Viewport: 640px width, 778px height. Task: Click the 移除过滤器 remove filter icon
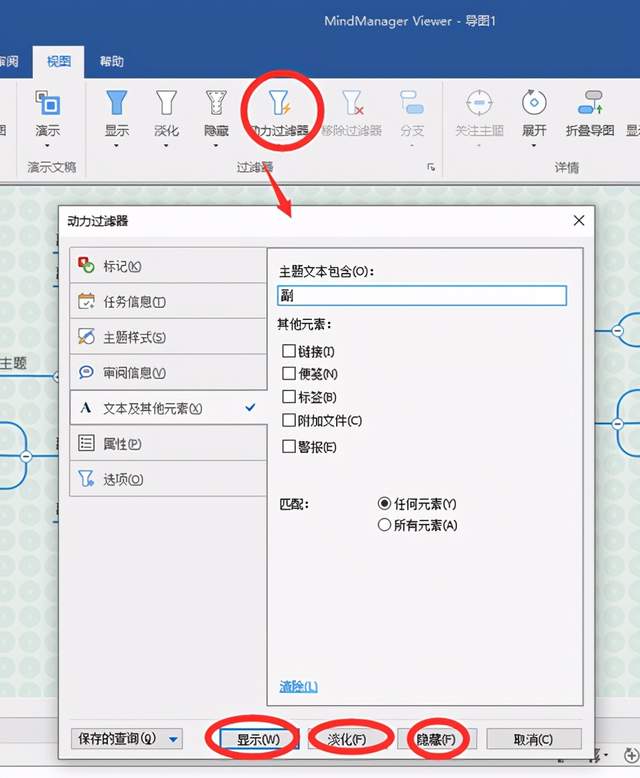352,103
